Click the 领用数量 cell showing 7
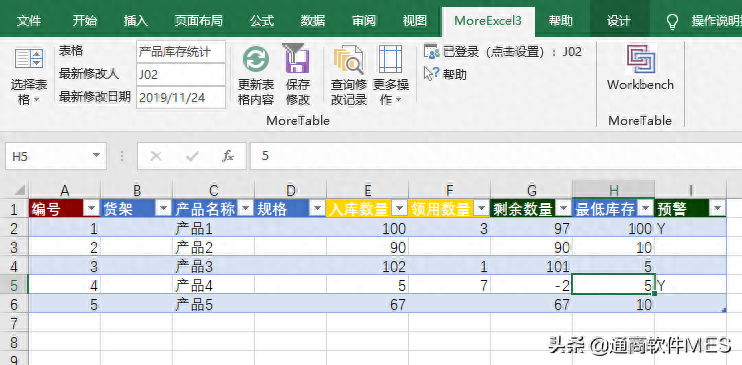Screen dimensions: 742x365 [x=450, y=285]
